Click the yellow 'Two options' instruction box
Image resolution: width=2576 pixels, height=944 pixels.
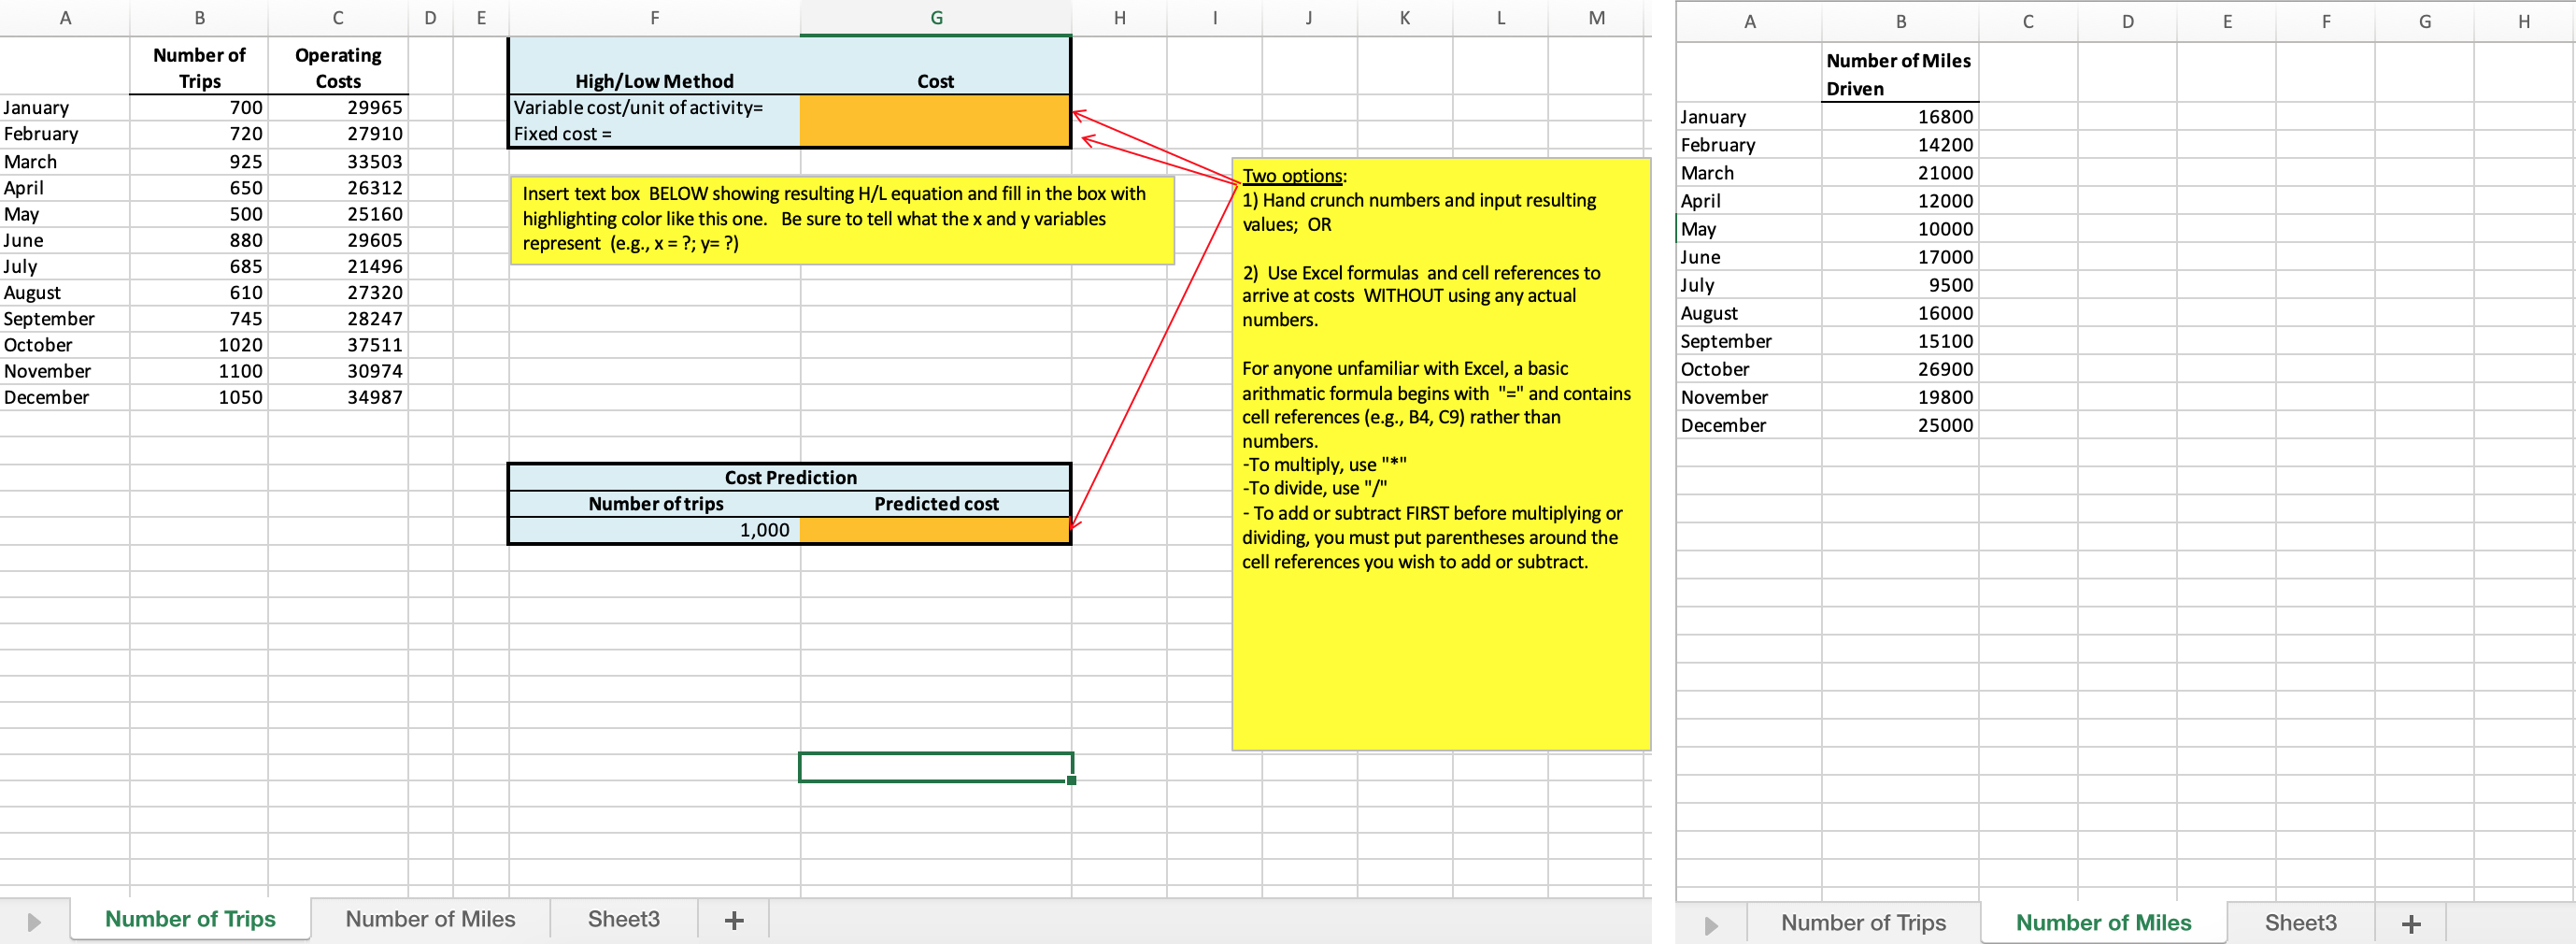click(x=1441, y=453)
